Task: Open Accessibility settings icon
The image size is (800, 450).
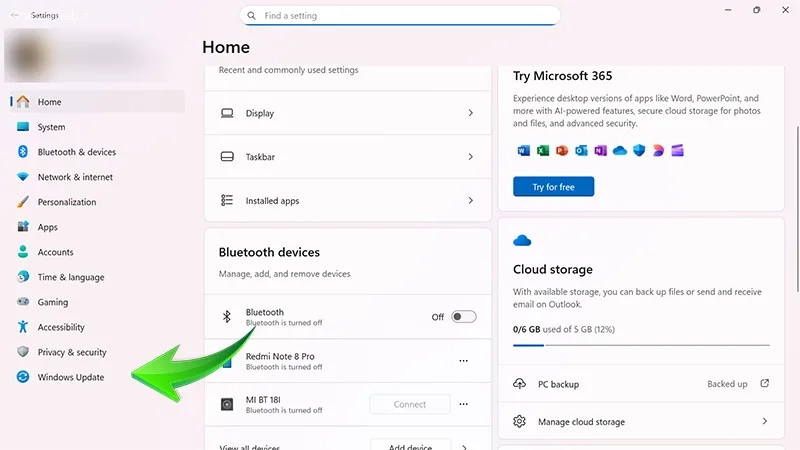Action: point(23,327)
